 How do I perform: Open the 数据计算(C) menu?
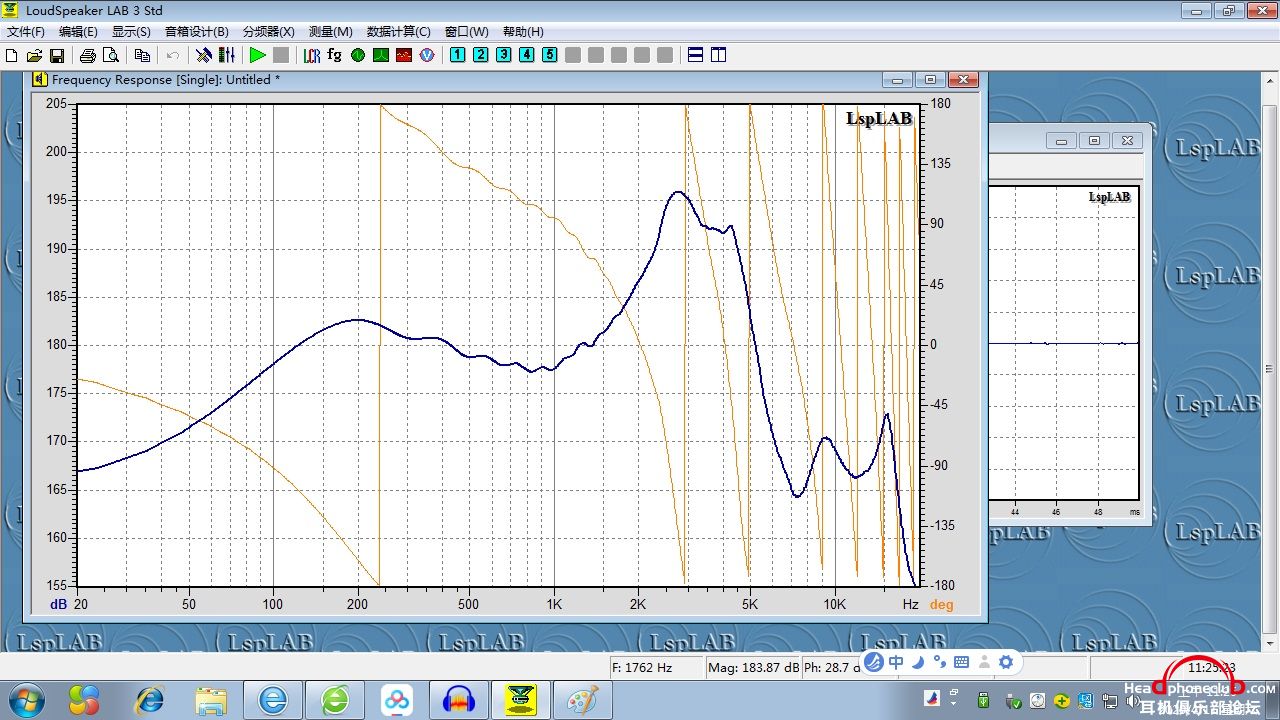pos(399,32)
